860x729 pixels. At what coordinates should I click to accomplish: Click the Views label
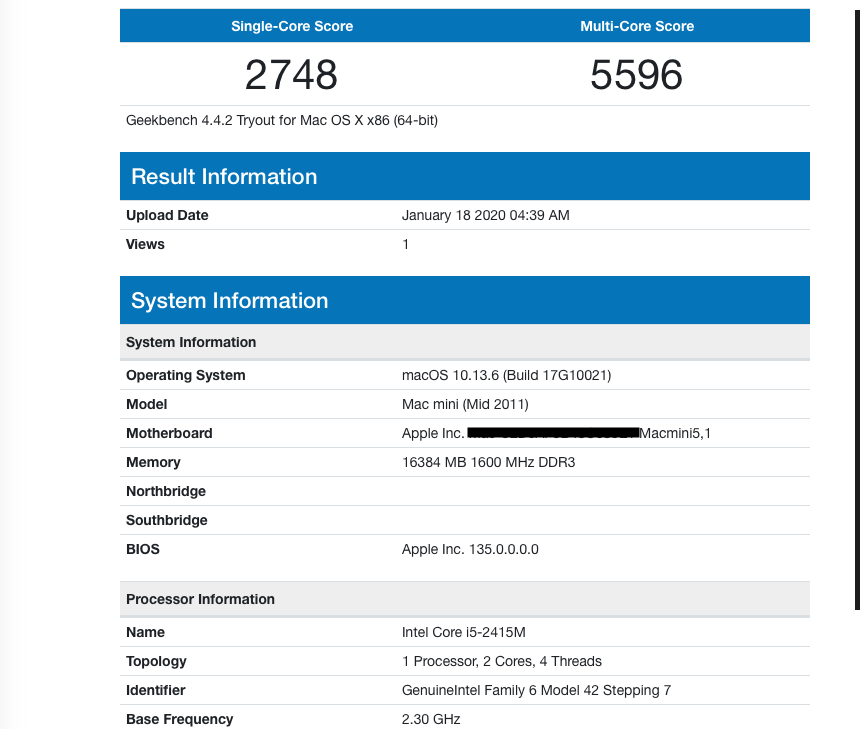(x=145, y=244)
